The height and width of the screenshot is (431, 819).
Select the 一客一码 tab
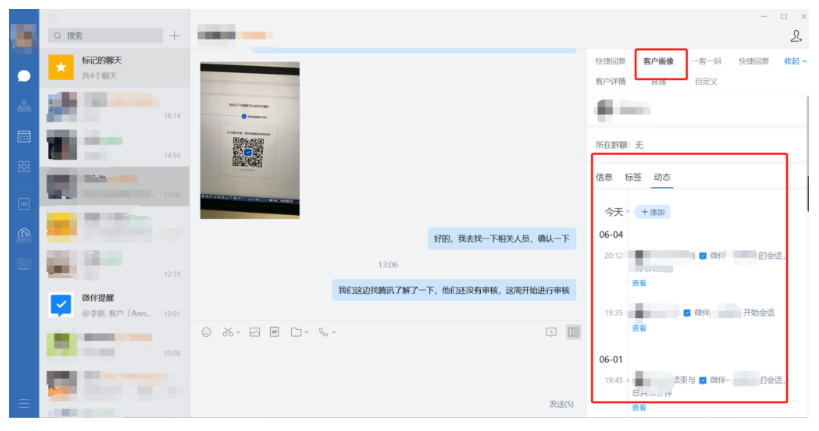706,61
